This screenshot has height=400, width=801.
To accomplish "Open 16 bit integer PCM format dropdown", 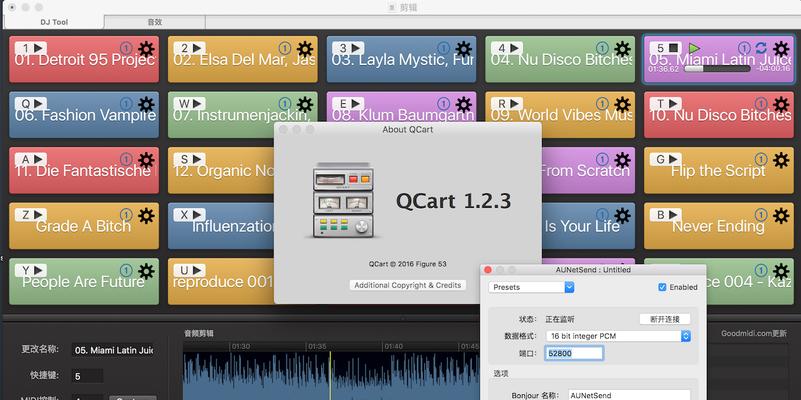I will (618, 336).
